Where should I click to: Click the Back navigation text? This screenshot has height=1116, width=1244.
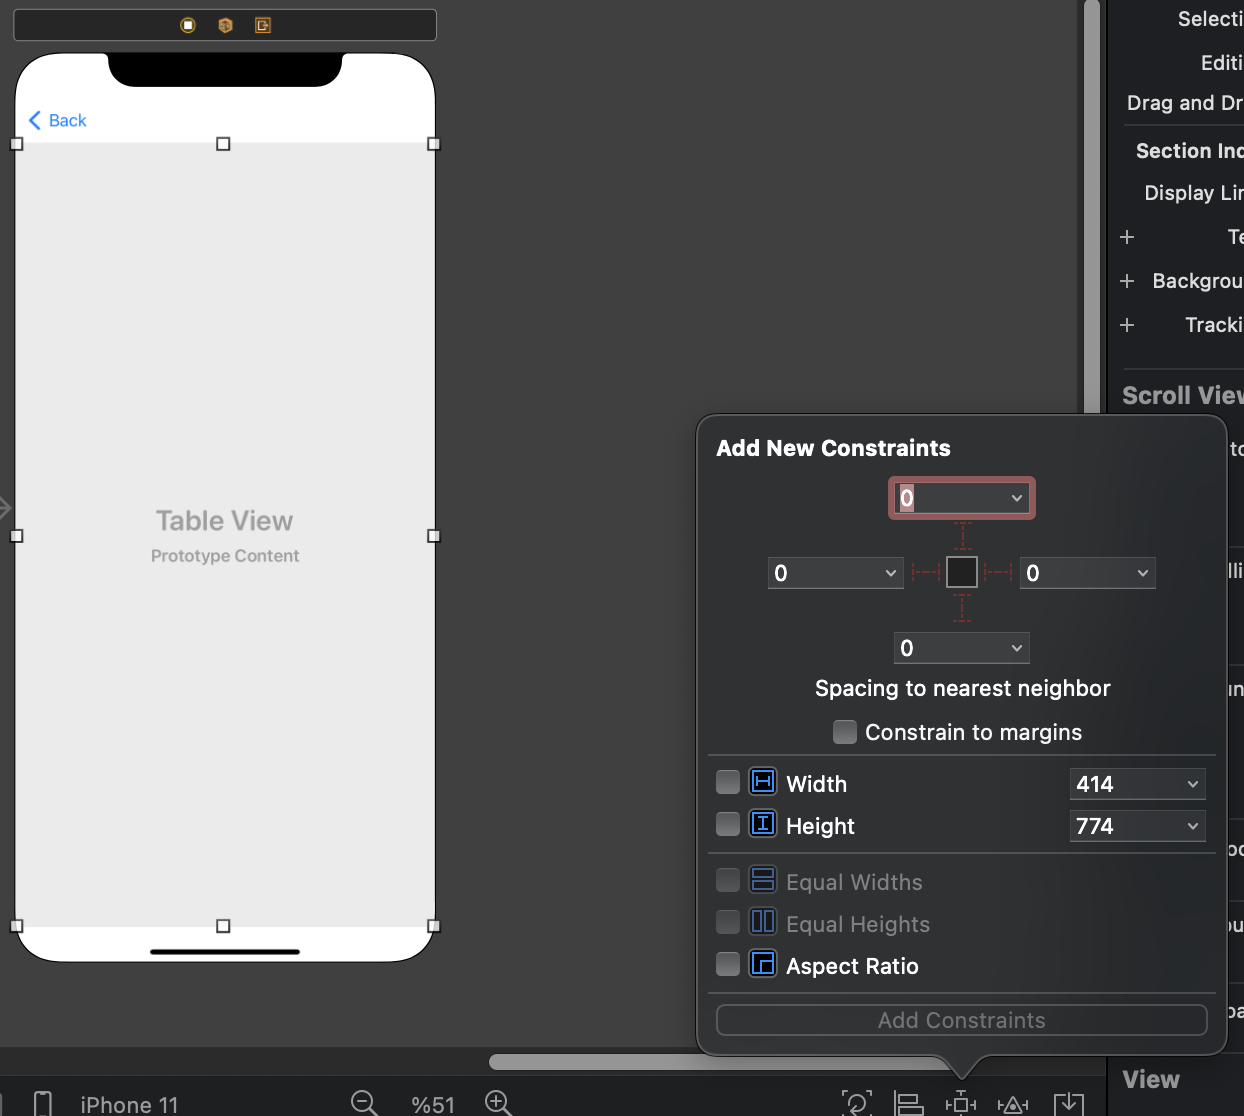(68, 120)
